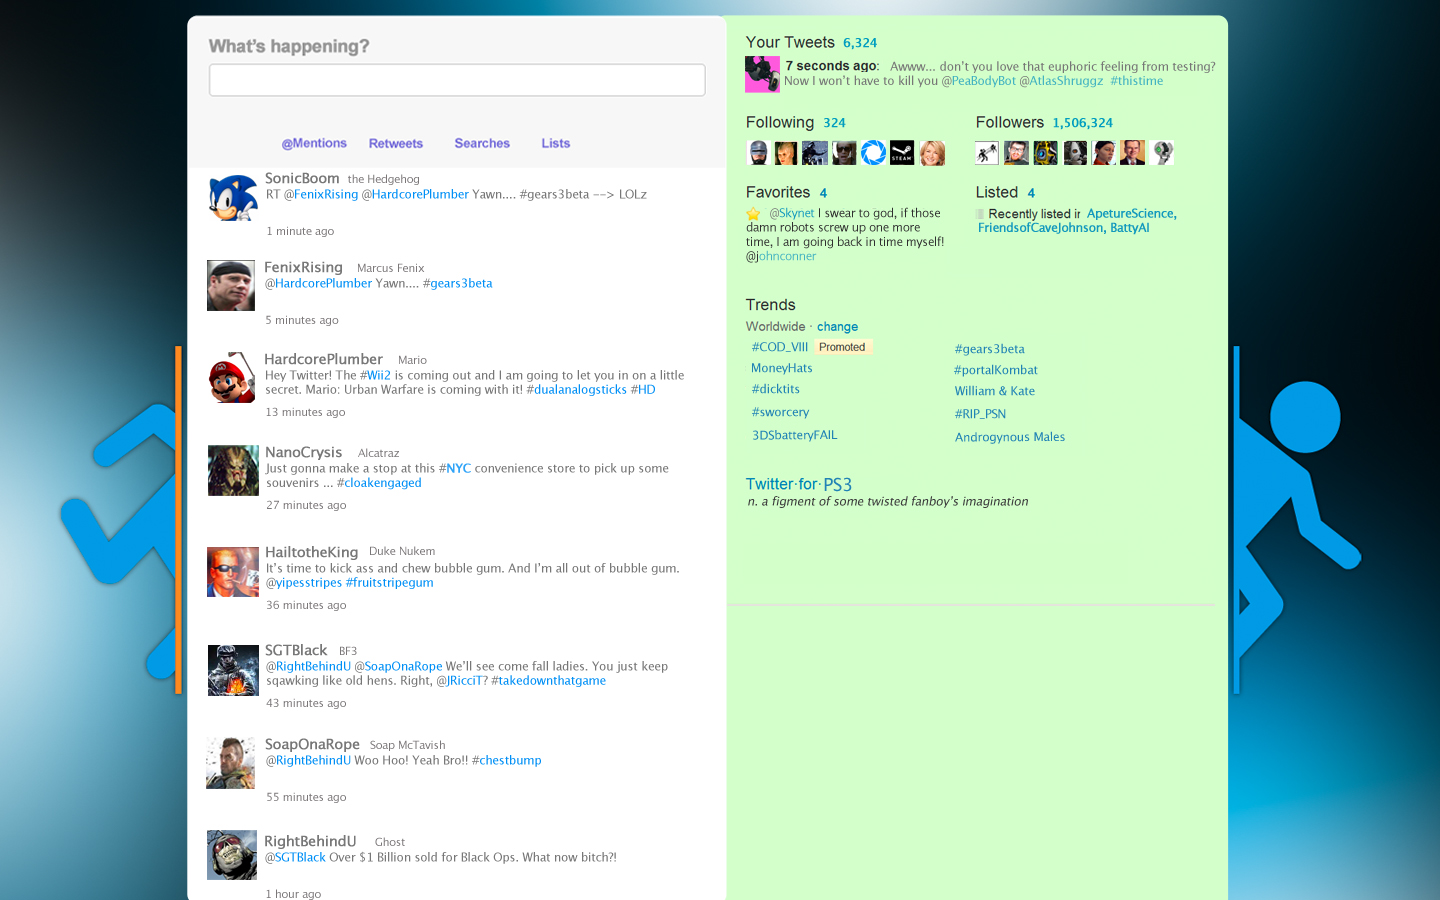Open the #RIP_PSN trend
1440x900 pixels.
[980, 414]
